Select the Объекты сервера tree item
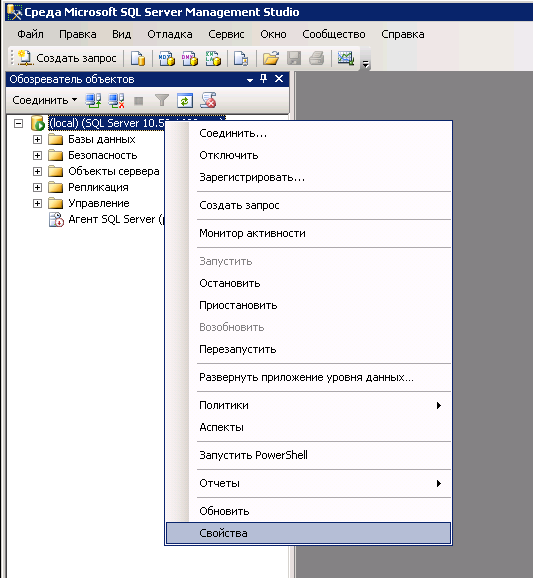The width and height of the screenshot is (533, 578). tap(114, 171)
